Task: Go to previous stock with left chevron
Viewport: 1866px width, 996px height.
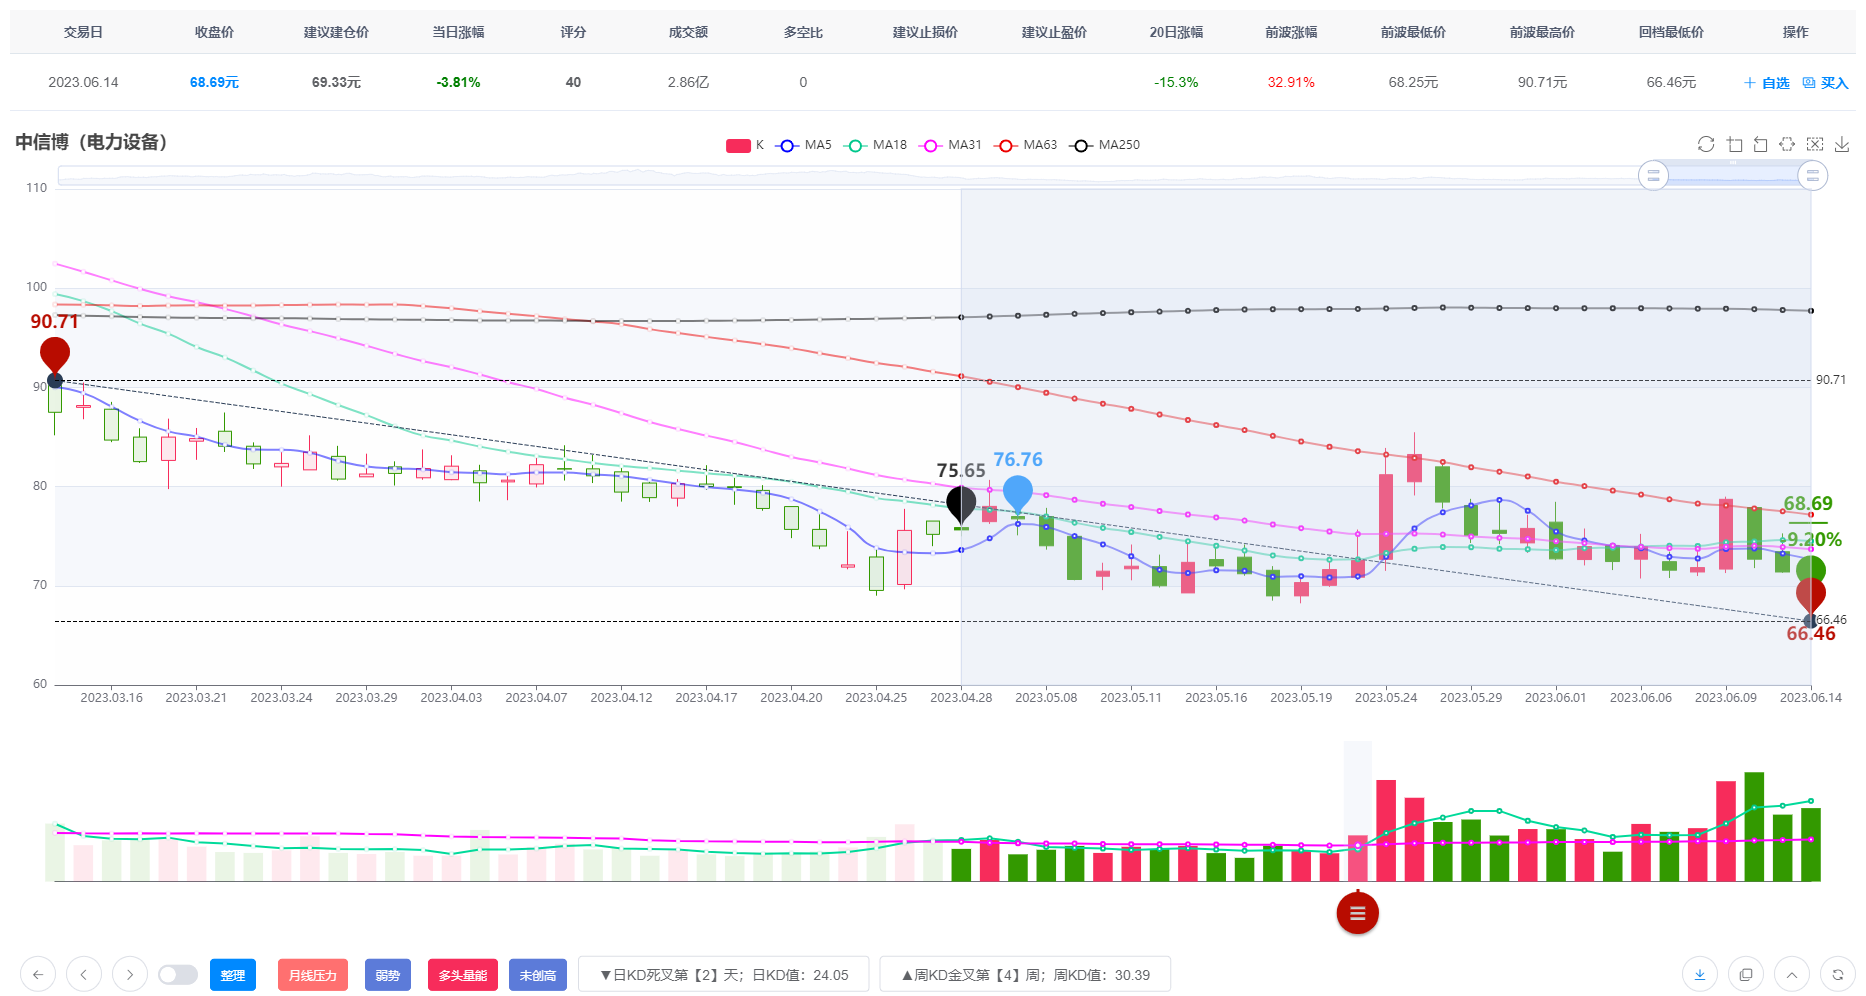Action: pyautogui.click(x=84, y=974)
